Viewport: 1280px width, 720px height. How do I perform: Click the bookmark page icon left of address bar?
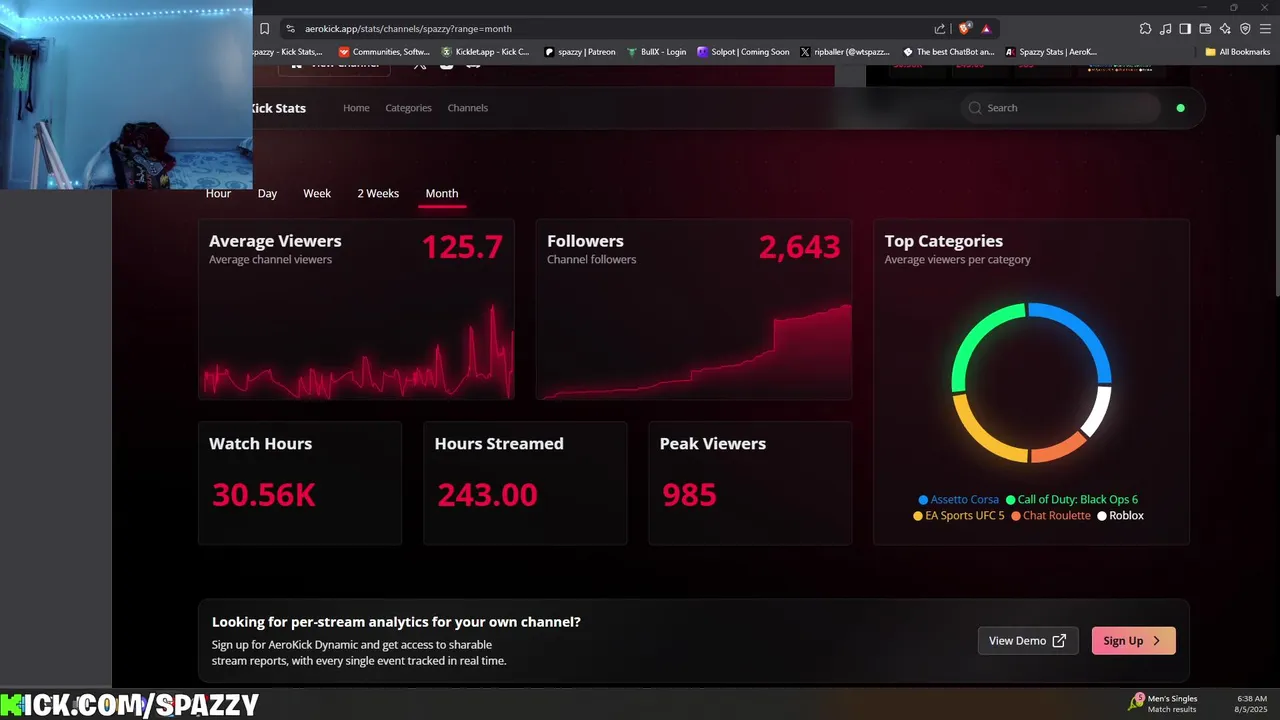(264, 29)
